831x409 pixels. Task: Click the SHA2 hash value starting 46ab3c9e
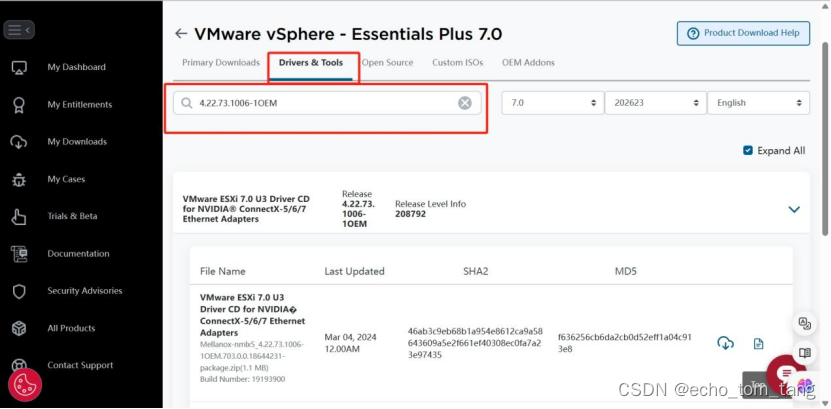coord(475,343)
